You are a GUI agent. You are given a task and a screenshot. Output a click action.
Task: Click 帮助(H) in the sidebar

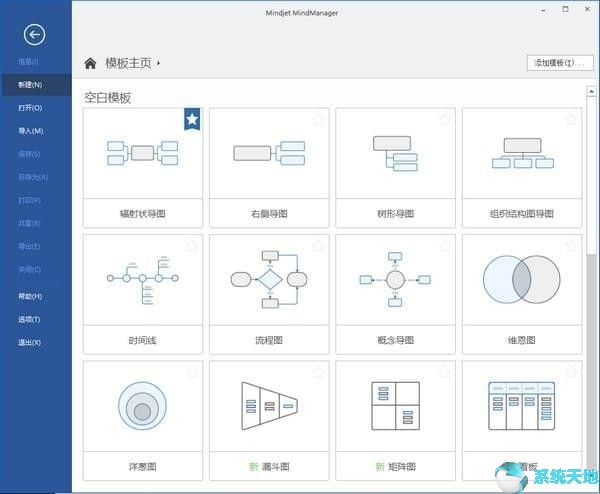[36, 296]
